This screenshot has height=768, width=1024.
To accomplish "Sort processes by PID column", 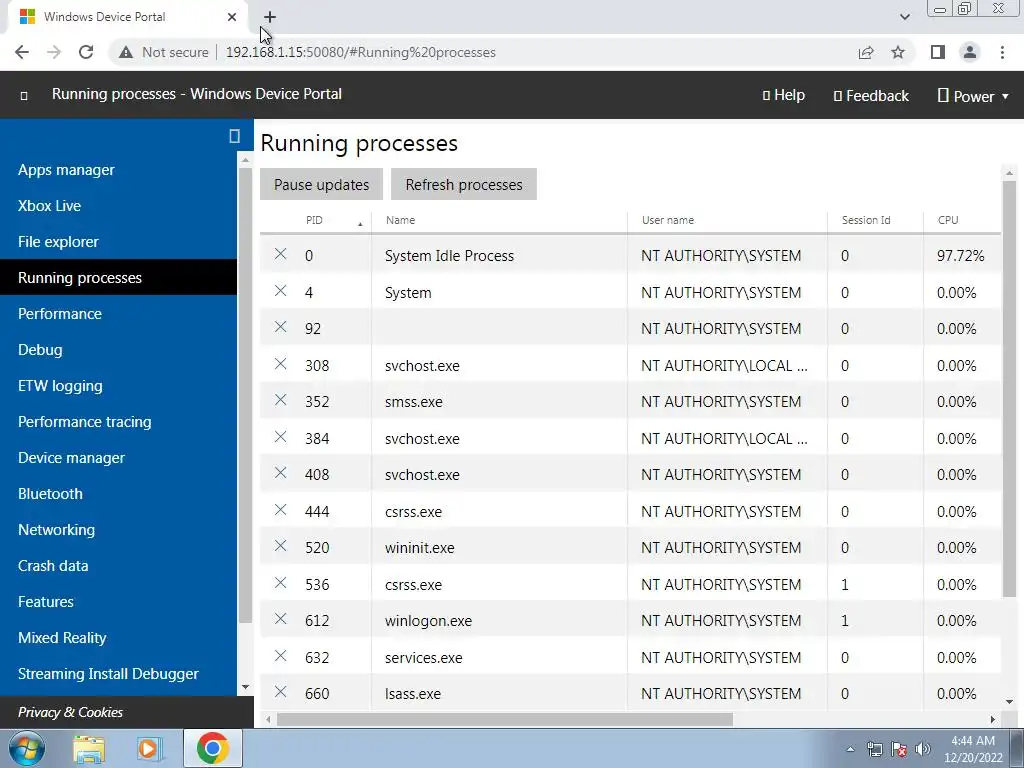I will tap(314, 220).
